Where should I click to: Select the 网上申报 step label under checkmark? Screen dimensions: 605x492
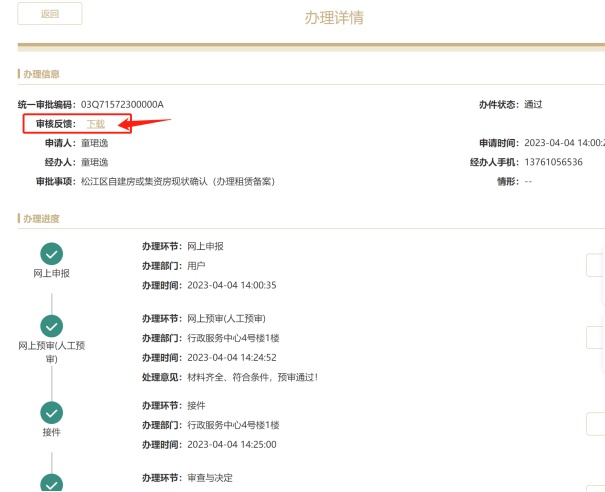pyautogui.click(x=51, y=273)
